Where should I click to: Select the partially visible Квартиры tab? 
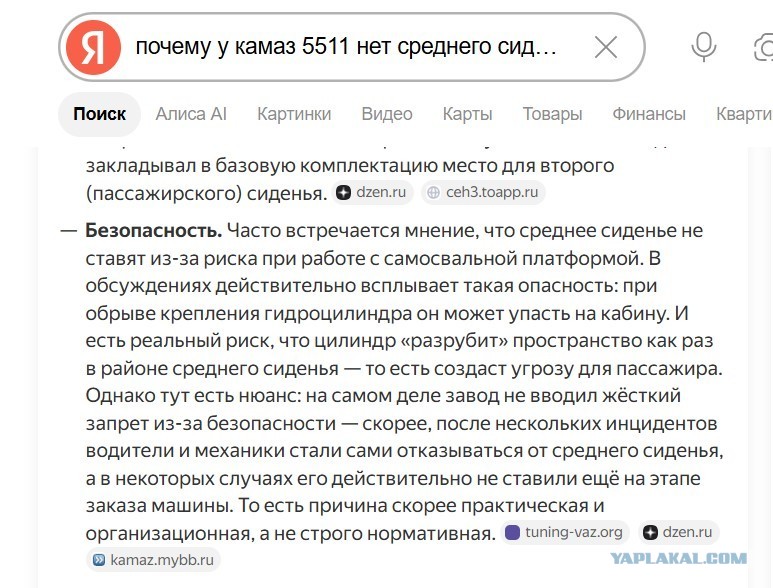pyautogui.click(x=744, y=114)
